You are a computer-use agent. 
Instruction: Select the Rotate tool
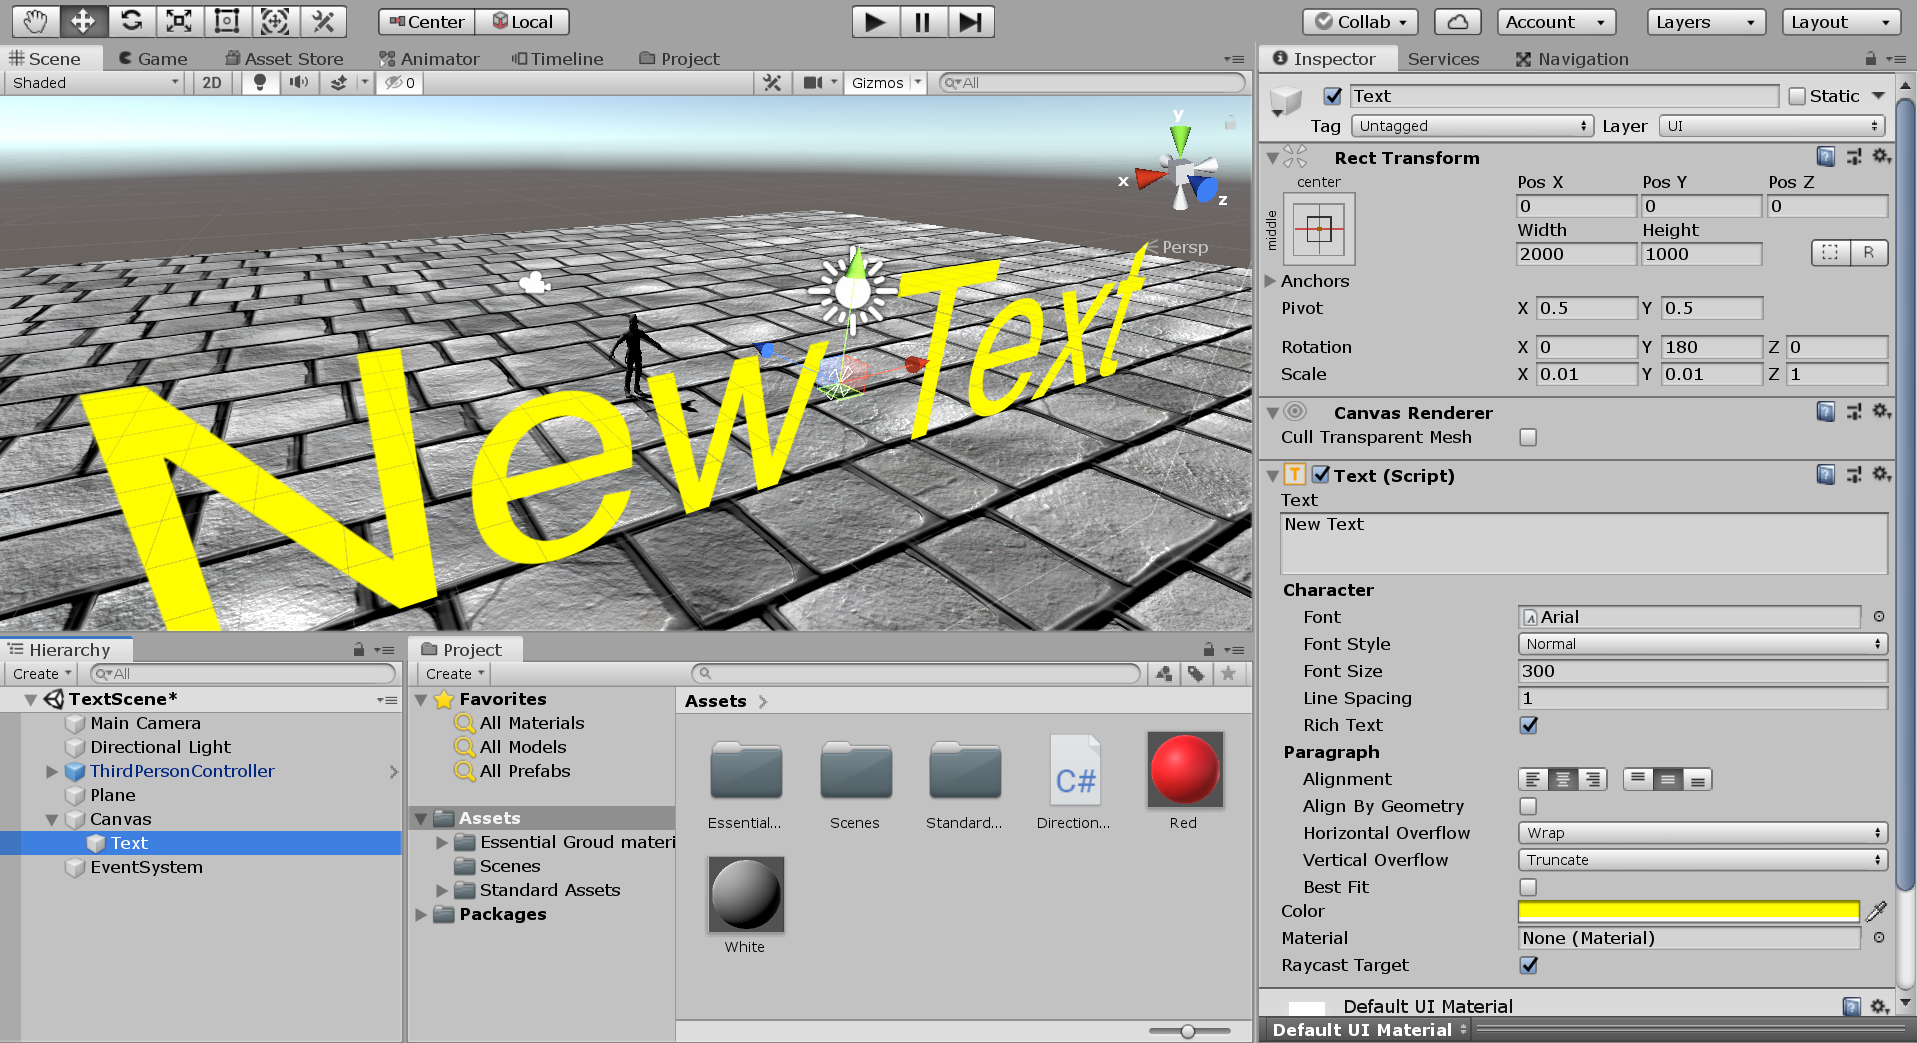131,21
